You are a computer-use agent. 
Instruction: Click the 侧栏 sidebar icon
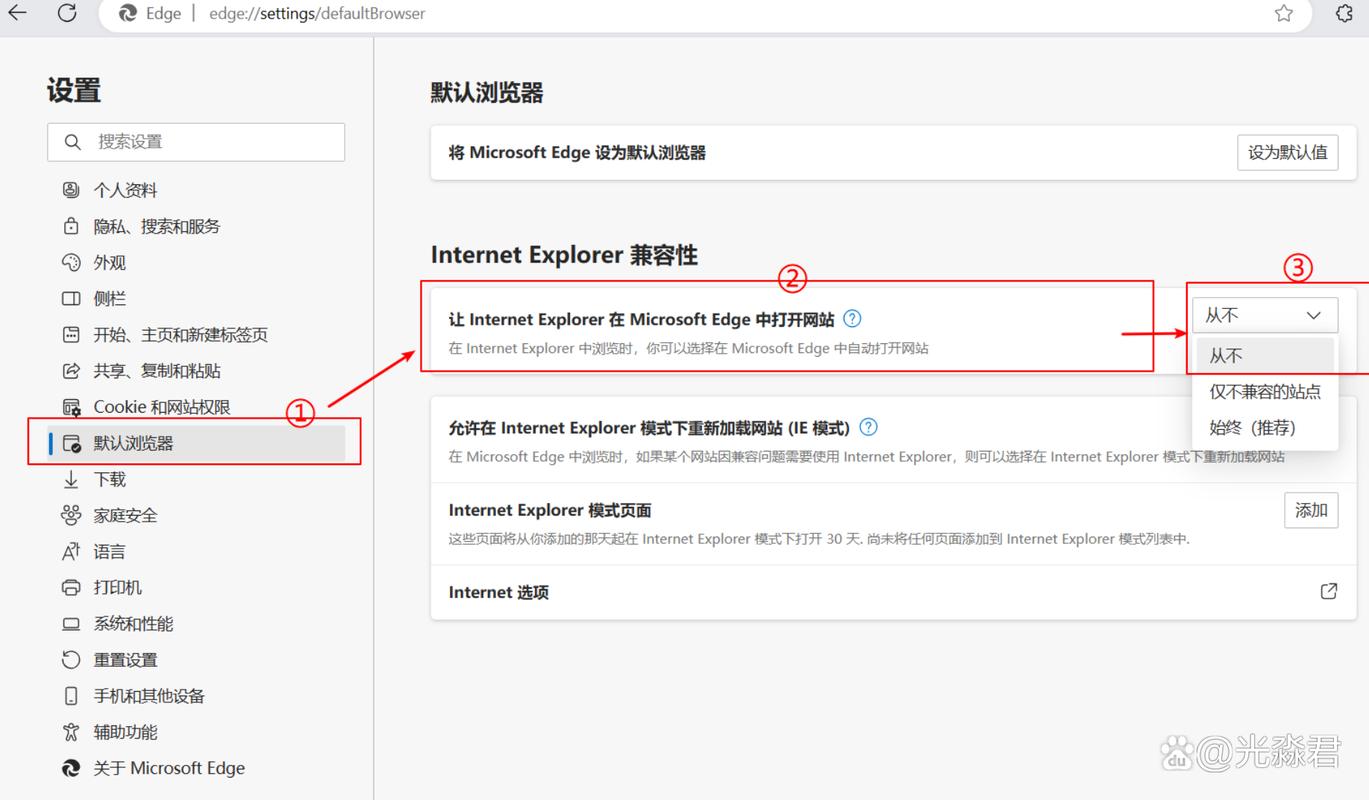(71, 298)
